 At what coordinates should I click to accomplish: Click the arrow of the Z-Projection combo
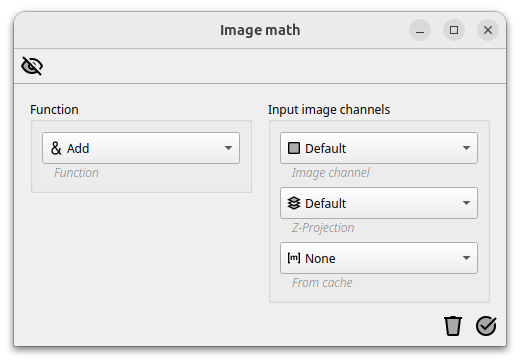click(466, 203)
